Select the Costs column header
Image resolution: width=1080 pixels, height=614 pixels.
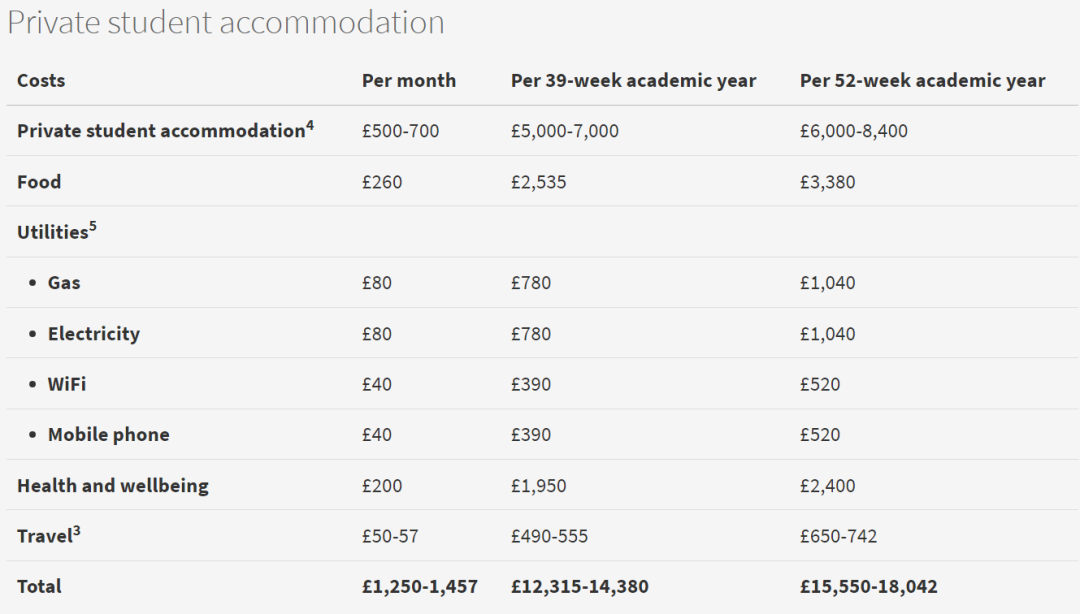pyautogui.click(x=41, y=81)
